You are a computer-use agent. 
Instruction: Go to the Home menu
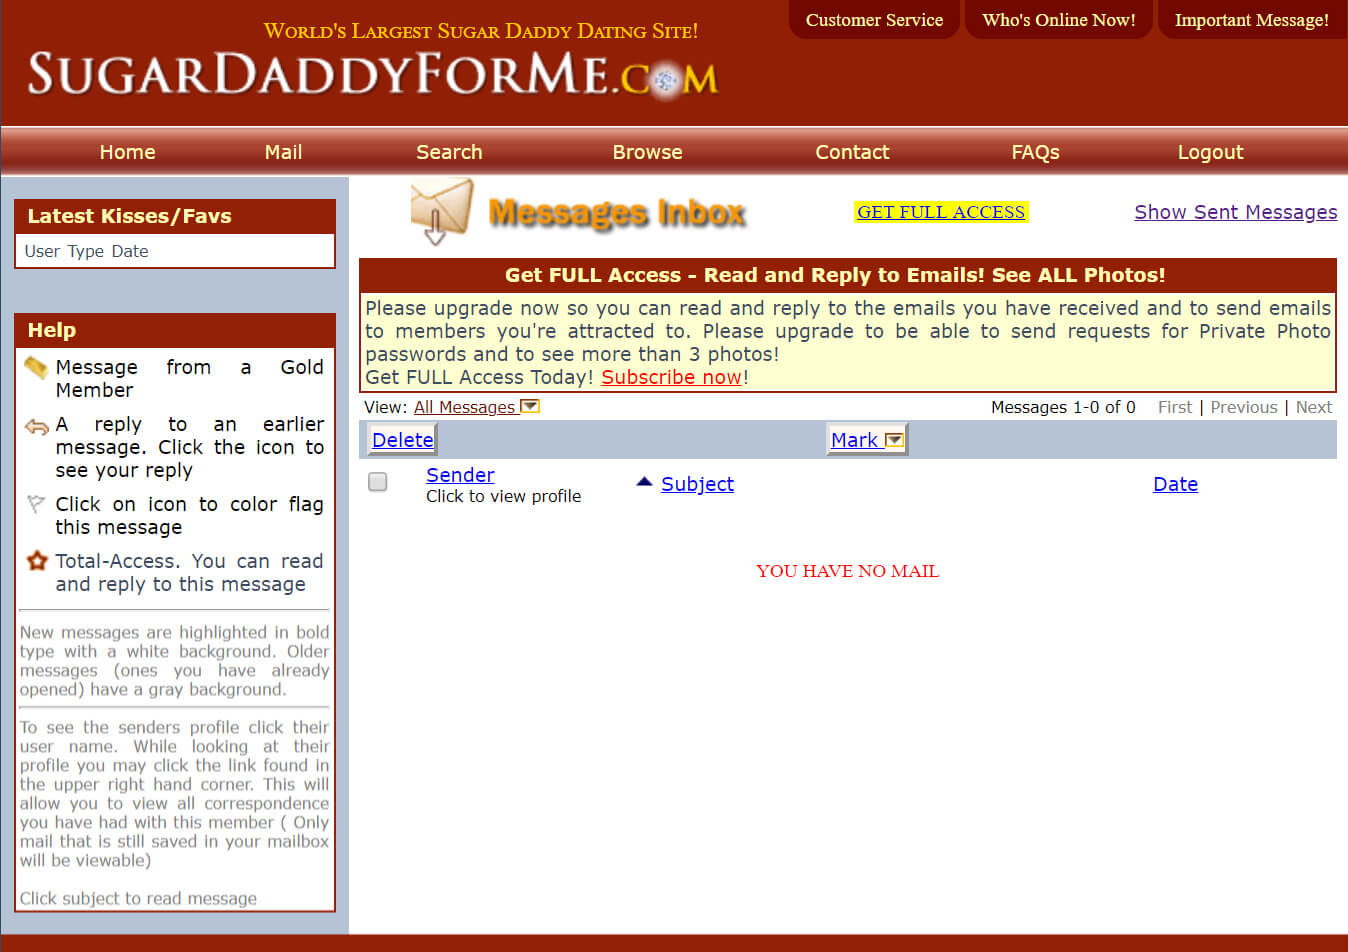click(127, 152)
